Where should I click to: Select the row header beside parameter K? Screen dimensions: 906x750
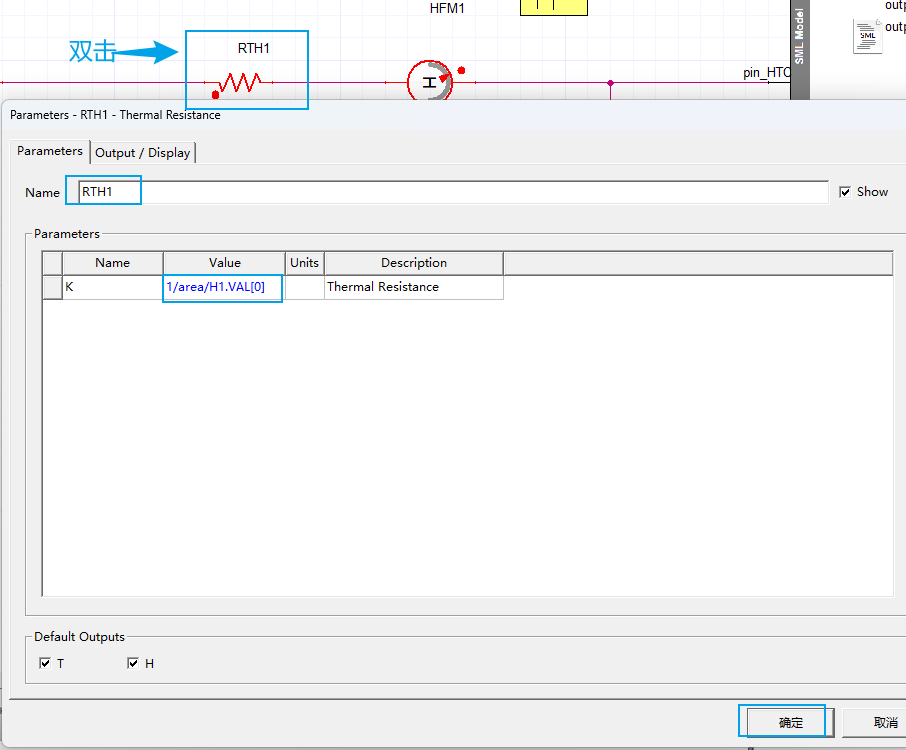(52, 287)
